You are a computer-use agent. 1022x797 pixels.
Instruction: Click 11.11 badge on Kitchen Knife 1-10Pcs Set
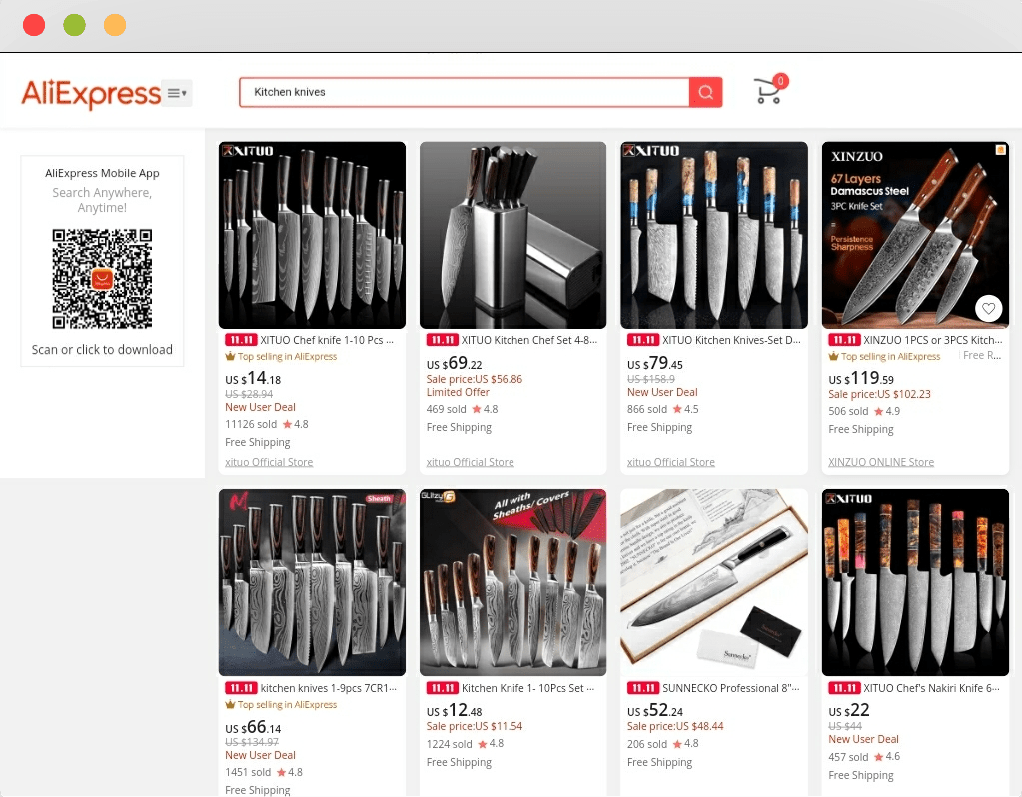tap(443, 688)
